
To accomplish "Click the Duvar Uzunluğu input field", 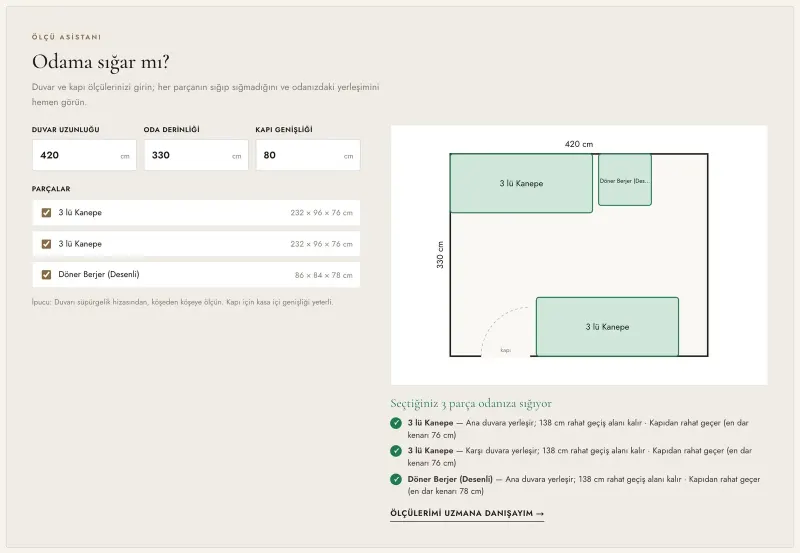I will pyautogui.click(x=84, y=155).
